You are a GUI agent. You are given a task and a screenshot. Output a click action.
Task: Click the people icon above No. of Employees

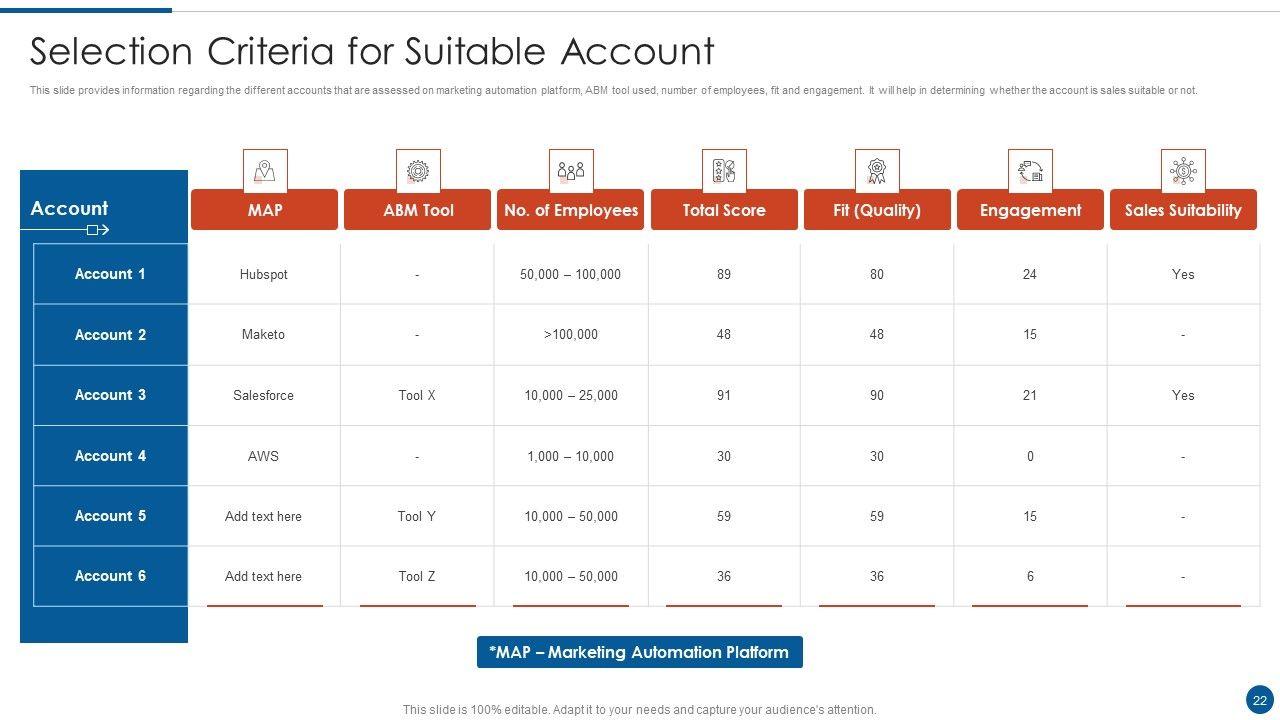pyautogui.click(x=571, y=171)
